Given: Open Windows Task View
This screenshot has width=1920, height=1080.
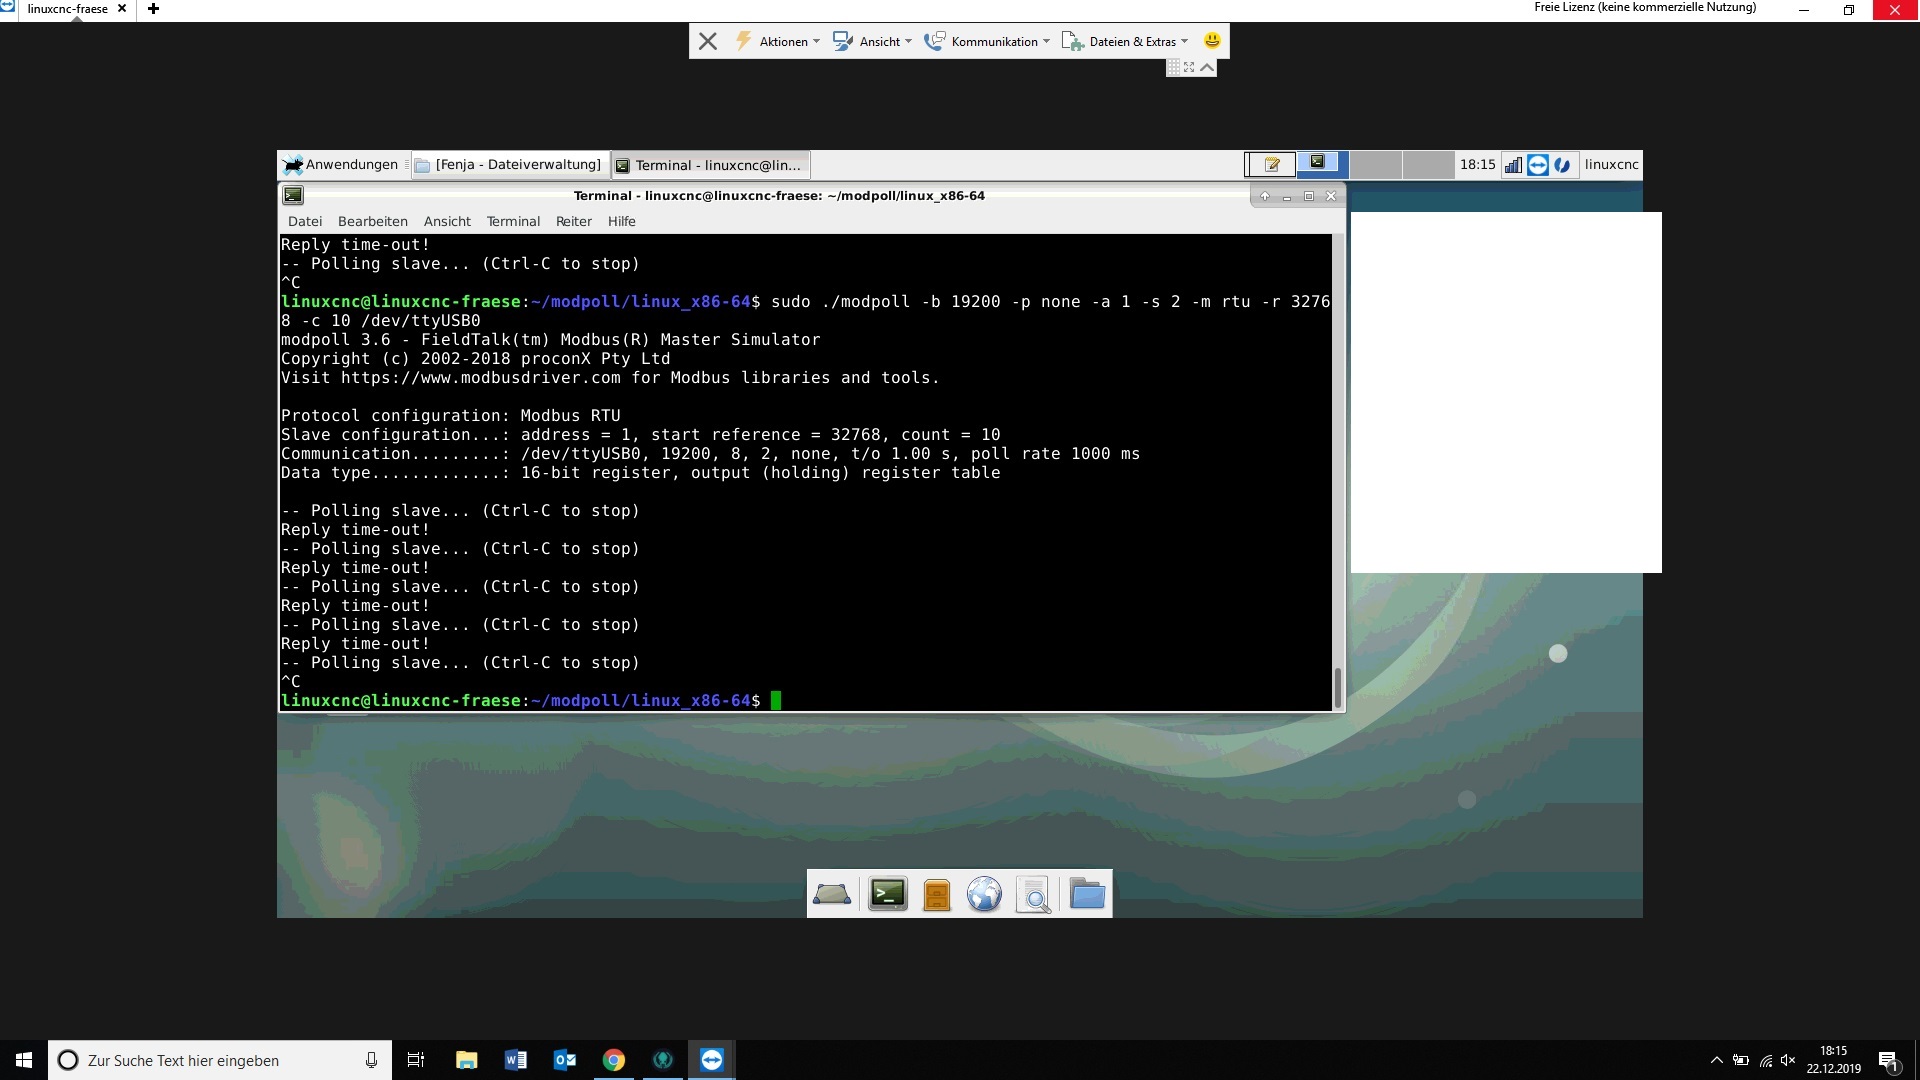Looking at the screenshot, I should 416,1060.
